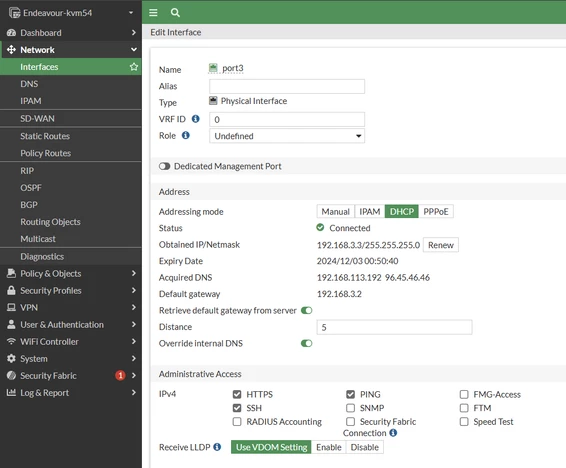Click the info icon beside Security Fabric Connection

pos(393,433)
